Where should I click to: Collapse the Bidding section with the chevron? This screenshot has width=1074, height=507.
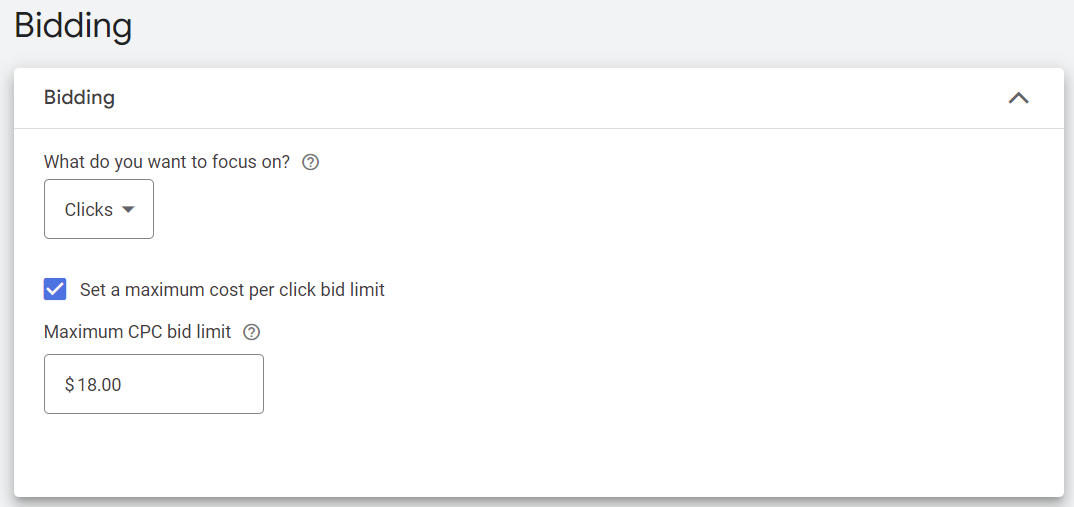(1018, 98)
